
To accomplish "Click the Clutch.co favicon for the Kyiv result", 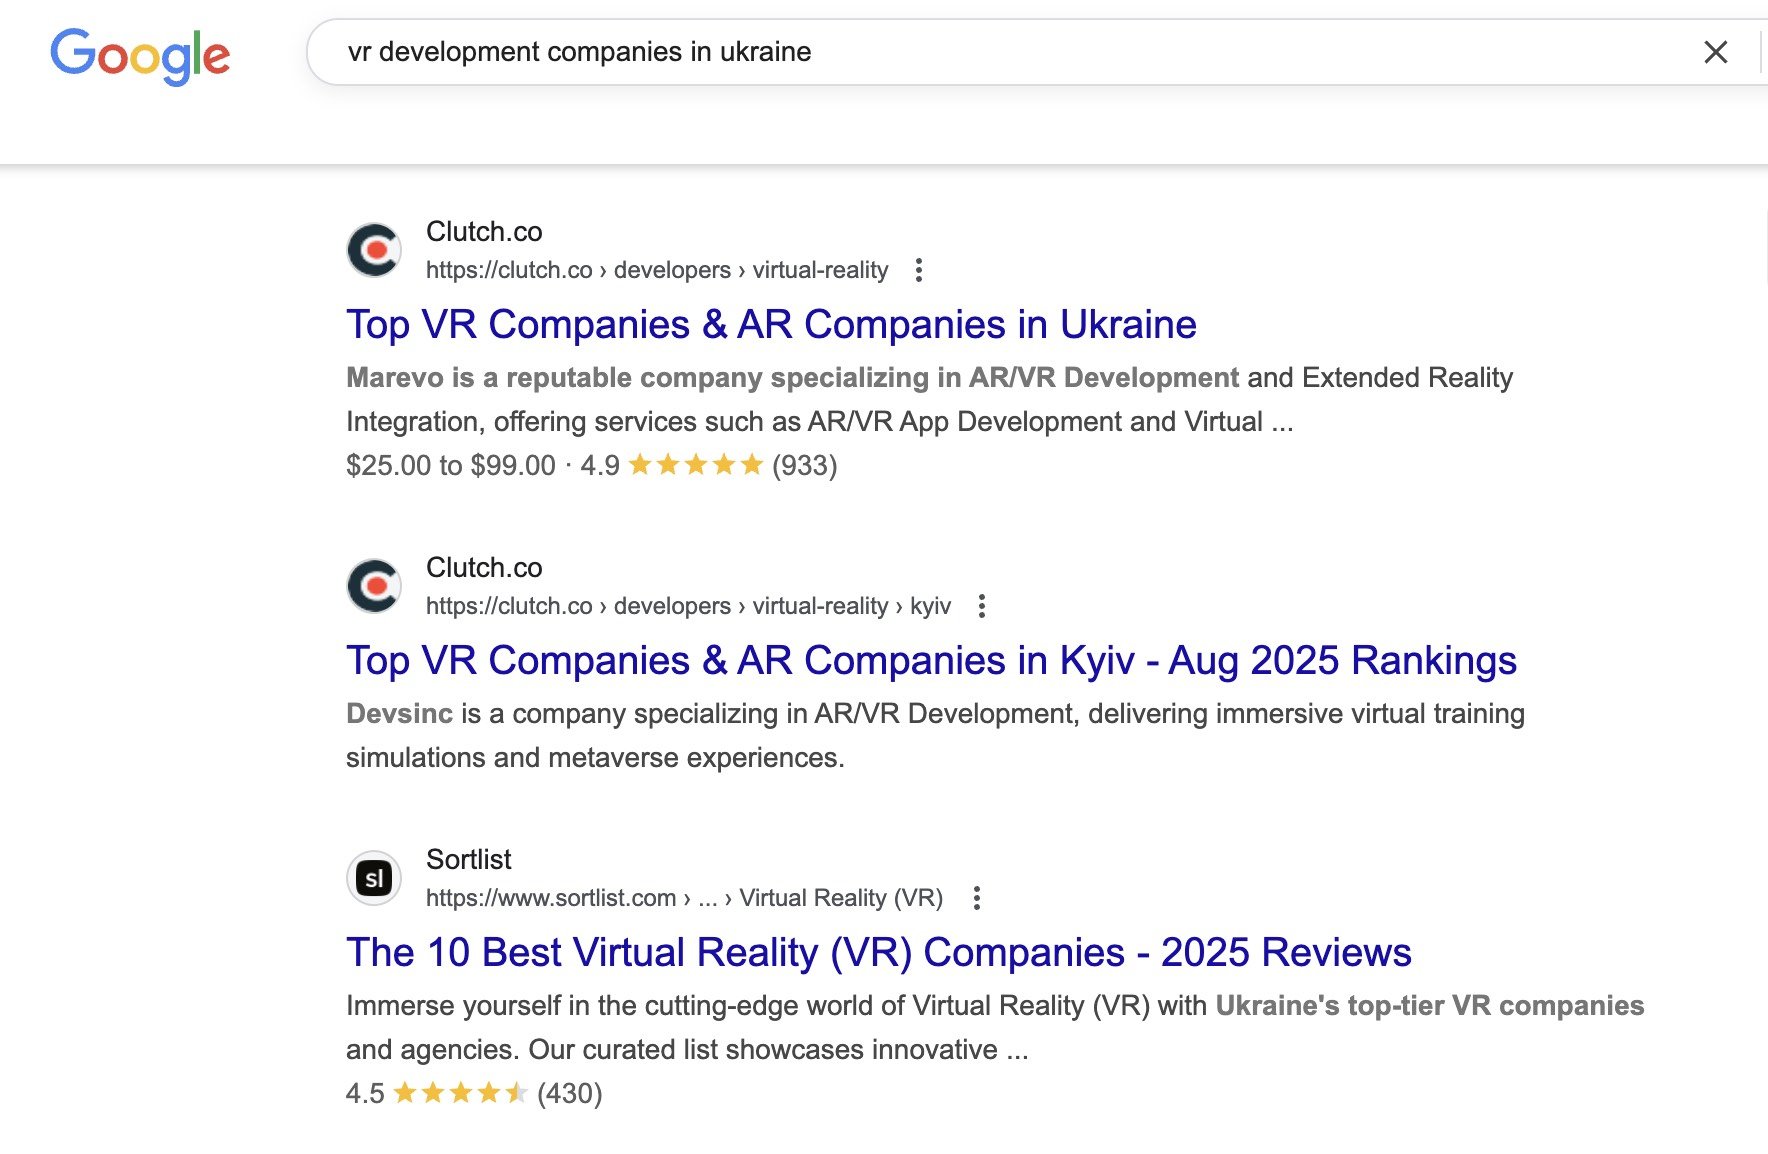I will tap(374, 586).
